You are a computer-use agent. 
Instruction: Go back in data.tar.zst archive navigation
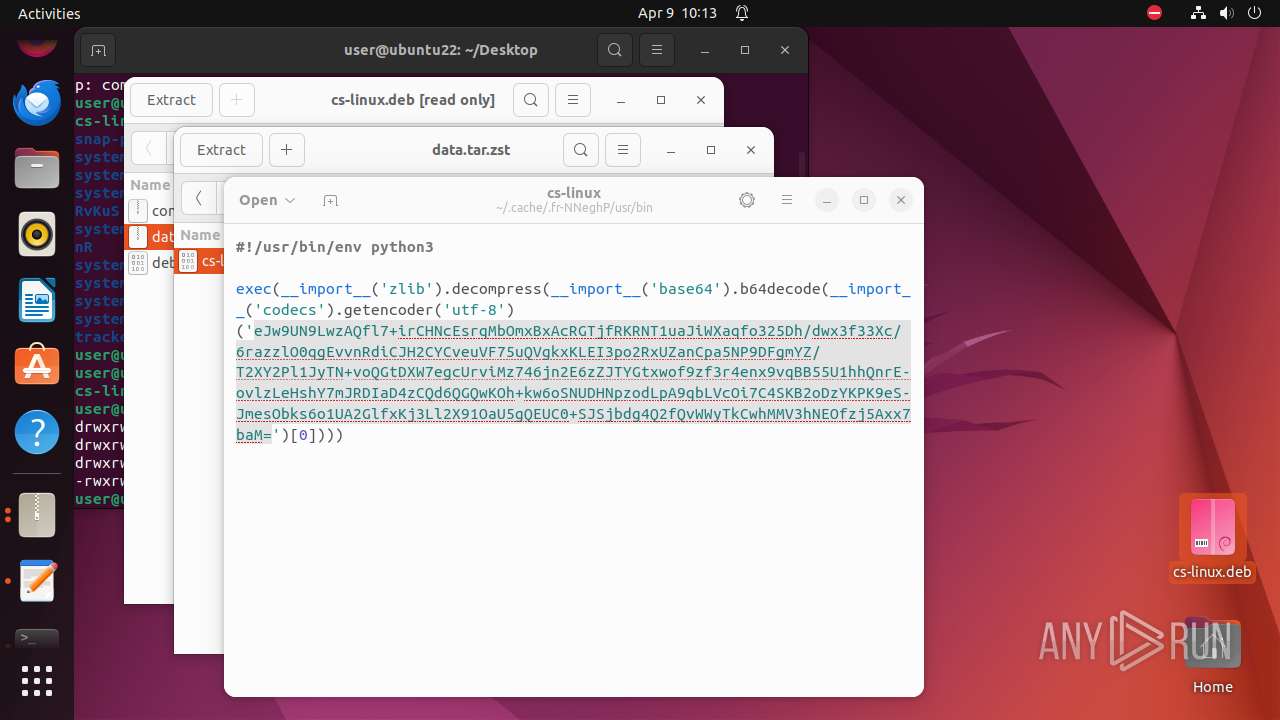(x=198, y=198)
